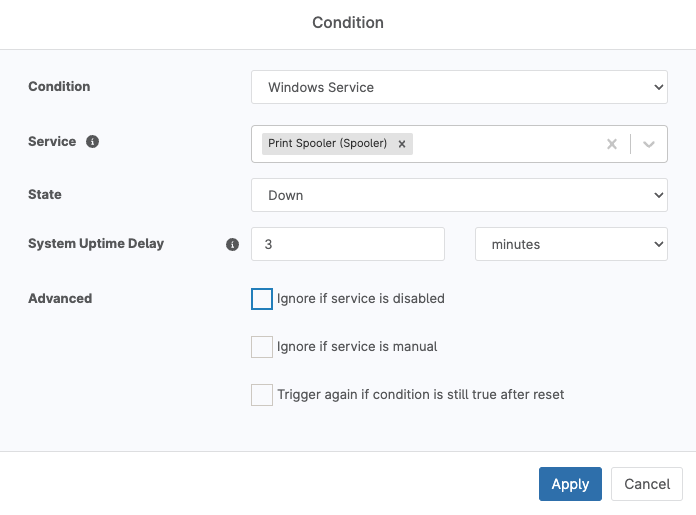The image size is (696, 515).
Task: Open the minutes time unit dropdown
Action: click(571, 244)
